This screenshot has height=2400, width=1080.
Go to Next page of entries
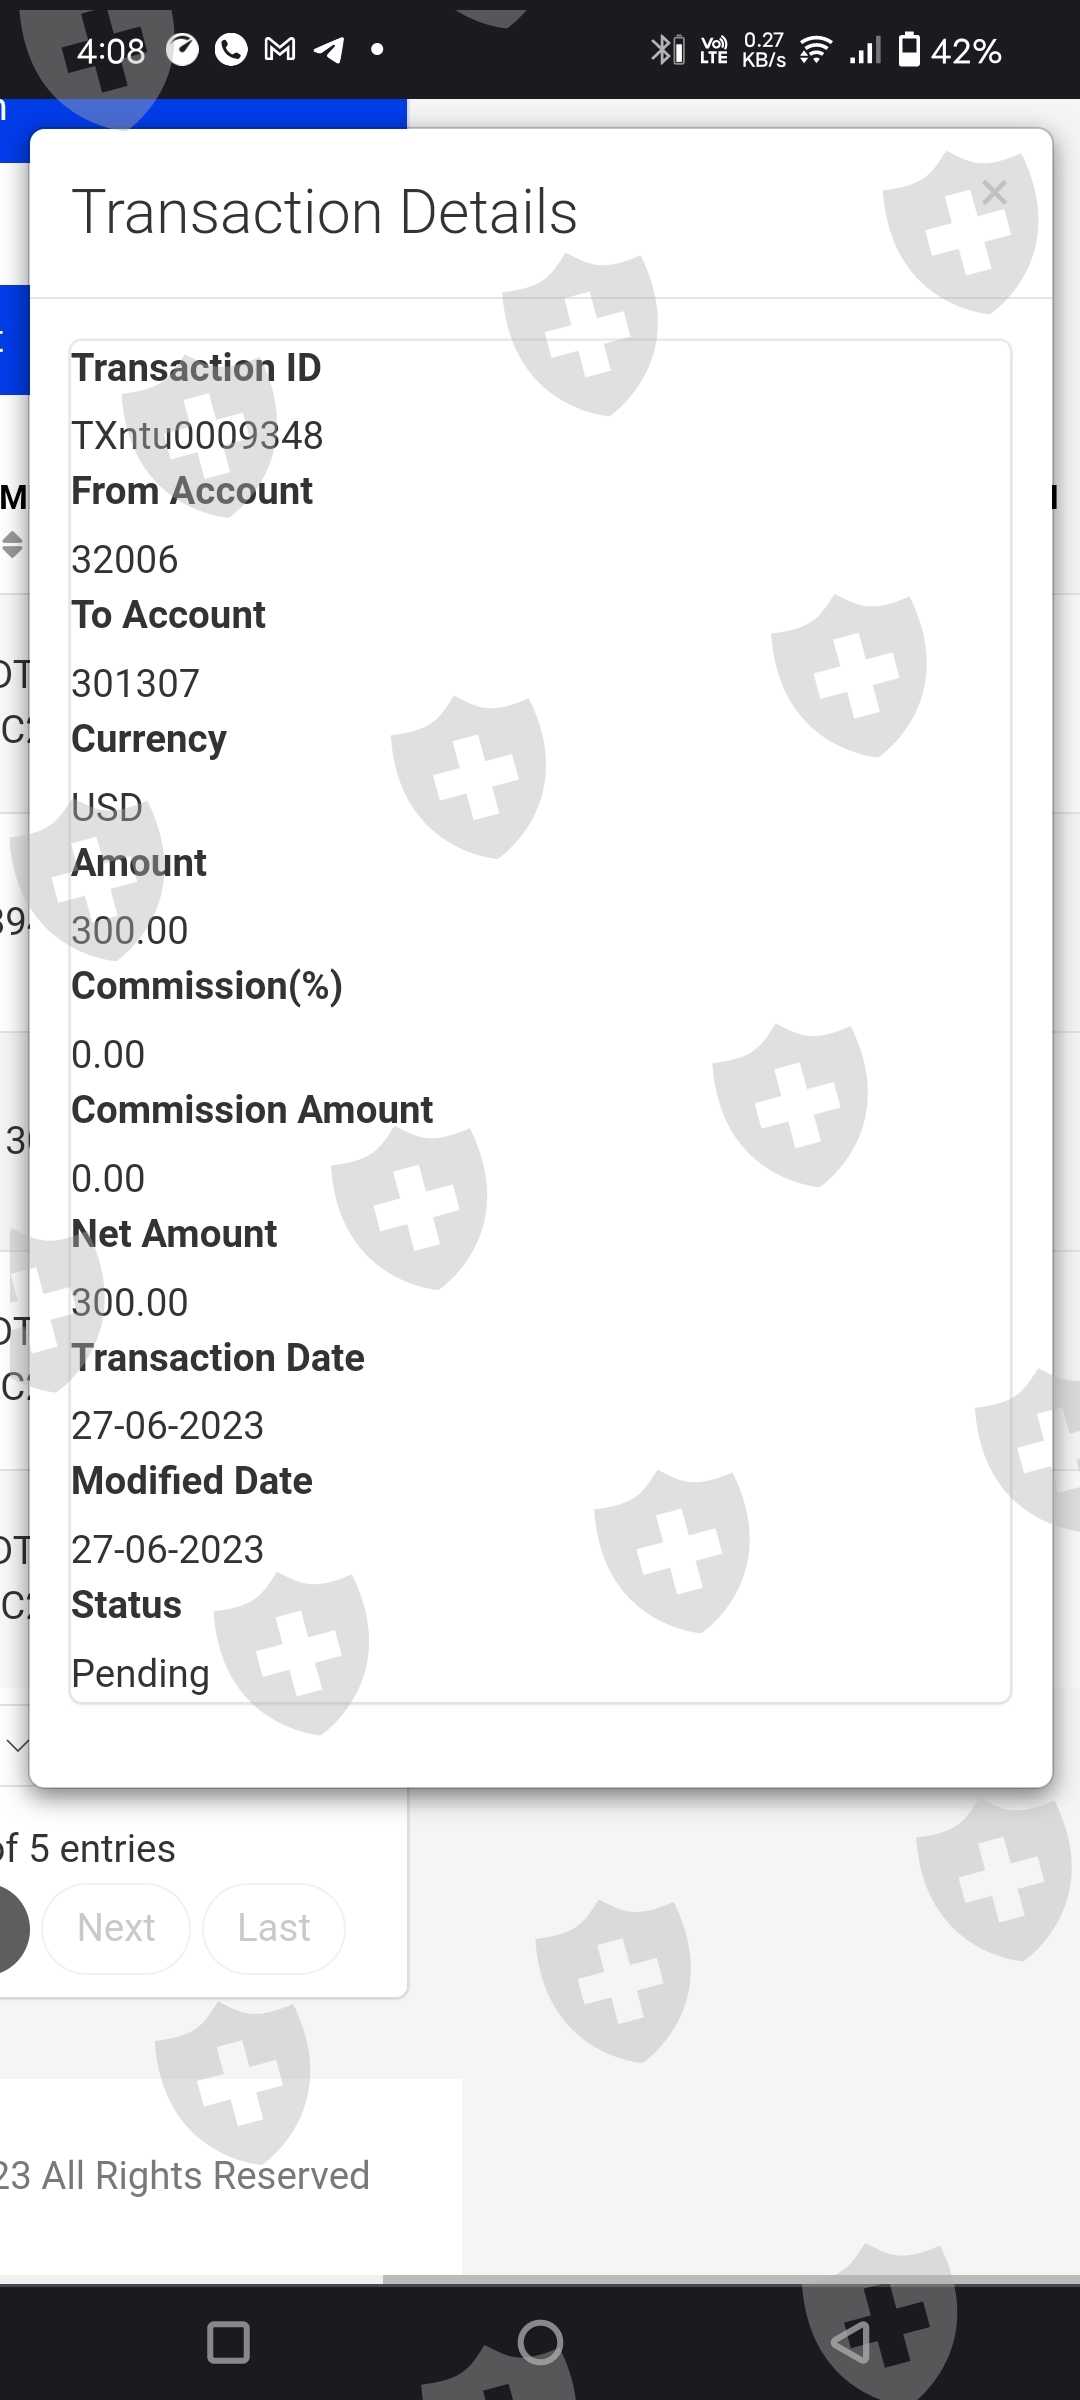click(x=116, y=1928)
